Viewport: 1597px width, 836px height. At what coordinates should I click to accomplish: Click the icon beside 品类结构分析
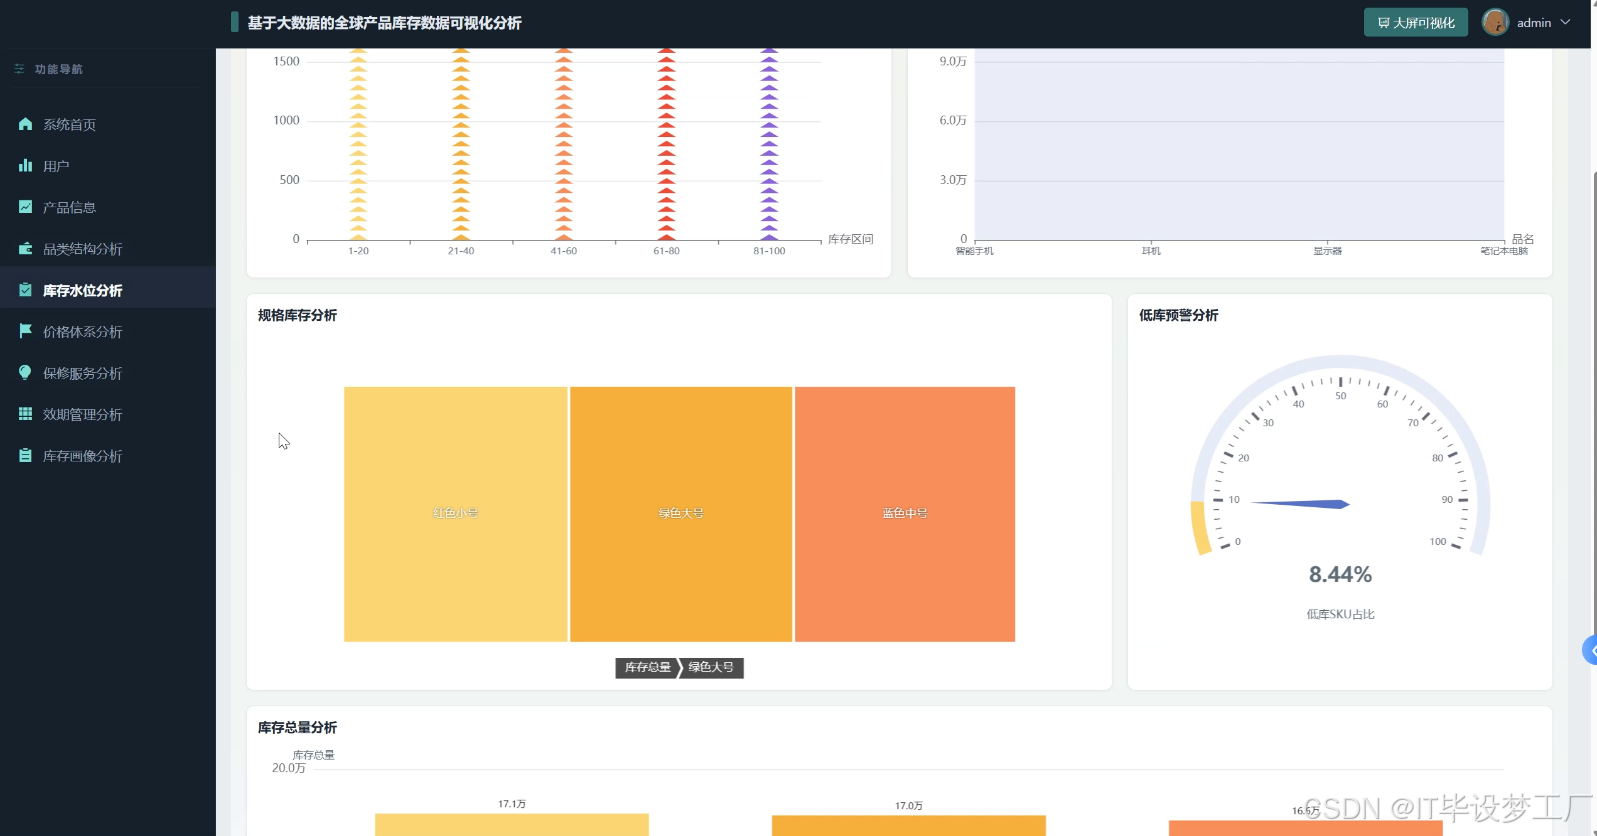(x=25, y=248)
